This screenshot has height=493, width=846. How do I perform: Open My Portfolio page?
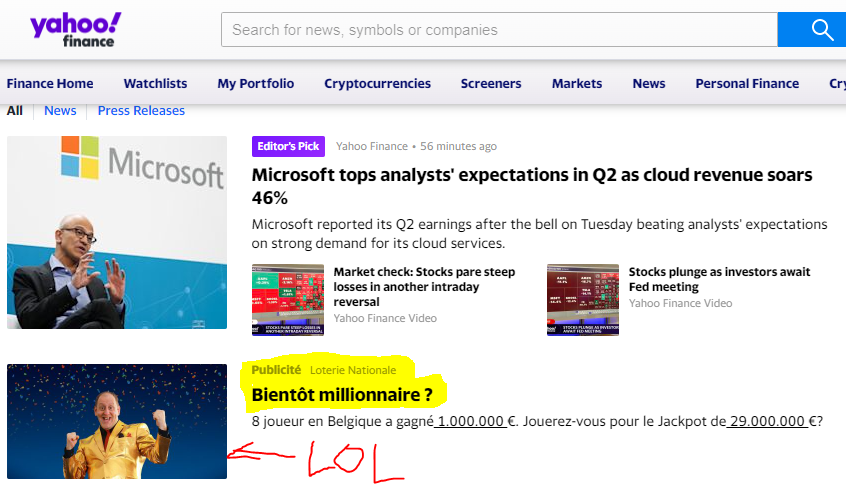[x=256, y=84]
